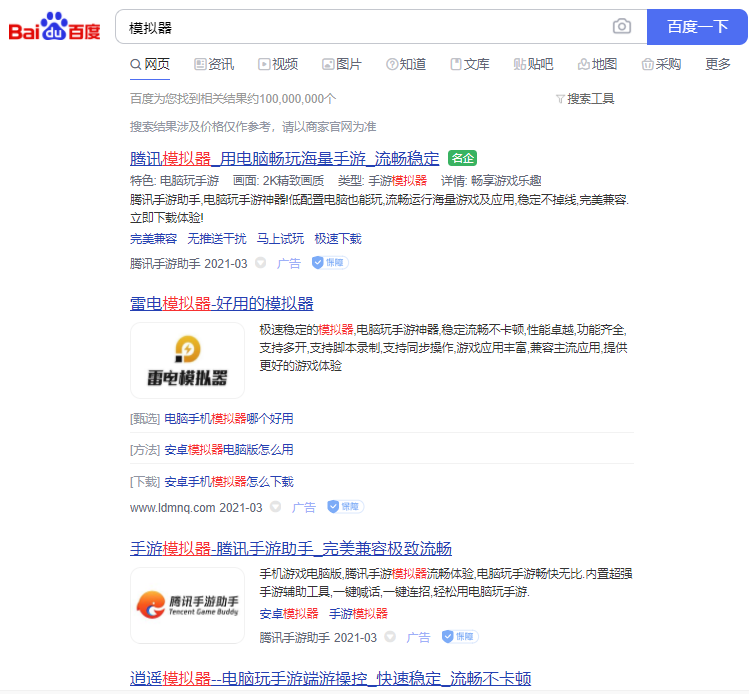Click 广告 label on third result
749x694 pixels.
click(418, 637)
